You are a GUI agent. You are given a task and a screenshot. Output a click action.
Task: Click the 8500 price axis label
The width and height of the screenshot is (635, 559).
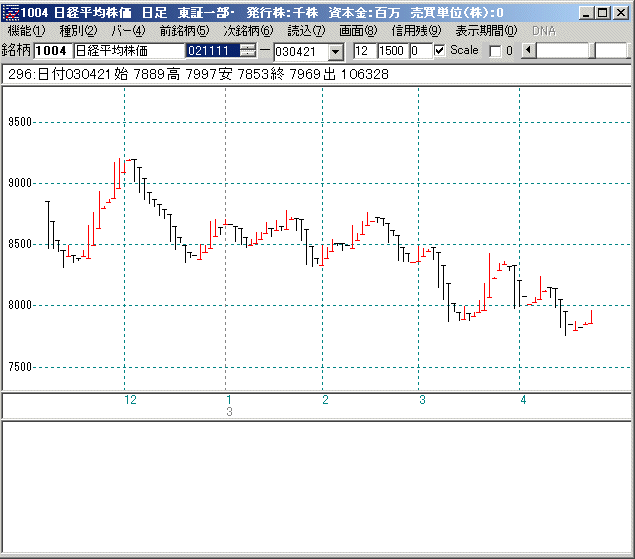pyautogui.click(x=19, y=244)
